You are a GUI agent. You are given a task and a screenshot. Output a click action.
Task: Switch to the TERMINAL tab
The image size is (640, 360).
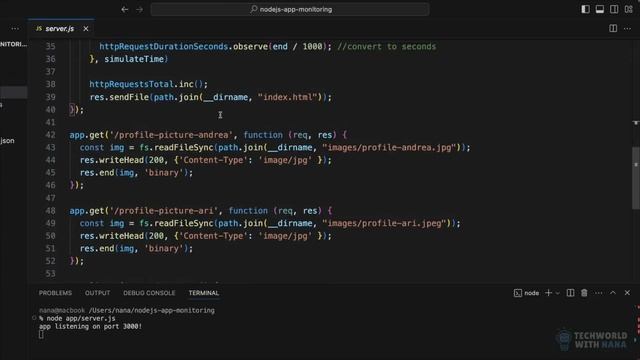coord(204,293)
